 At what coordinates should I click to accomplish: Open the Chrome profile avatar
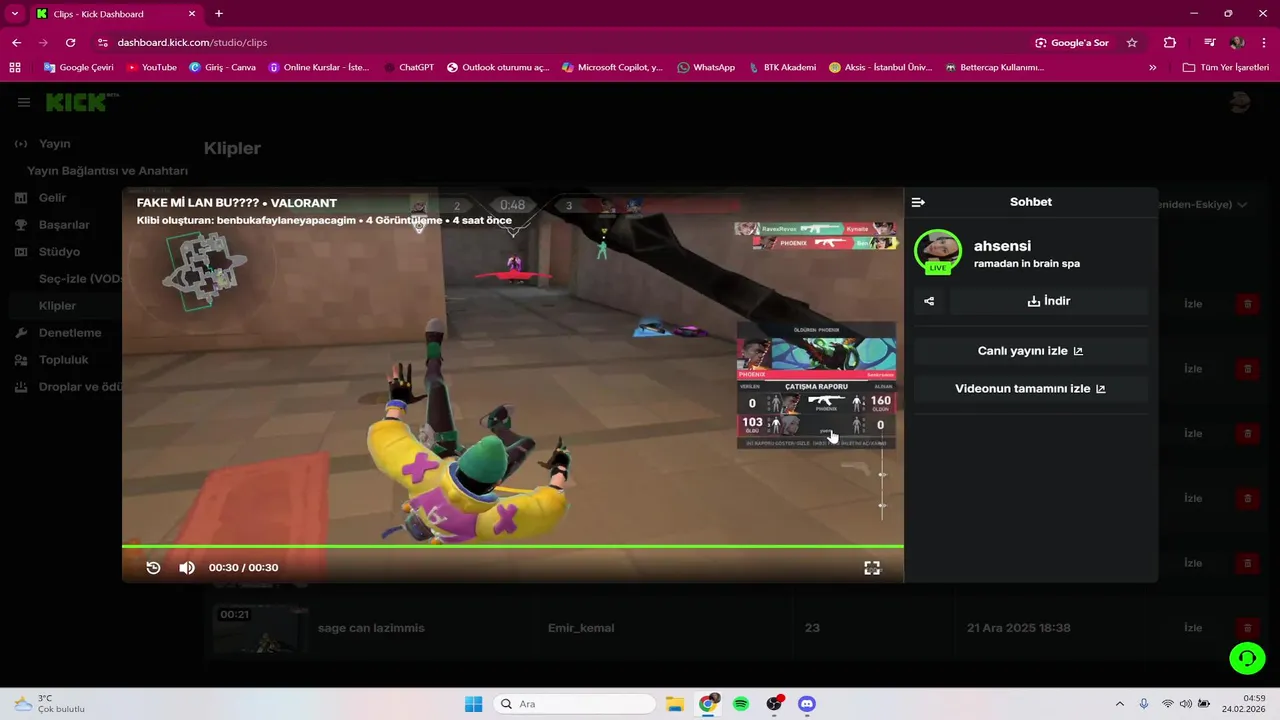pos(1237,43)
